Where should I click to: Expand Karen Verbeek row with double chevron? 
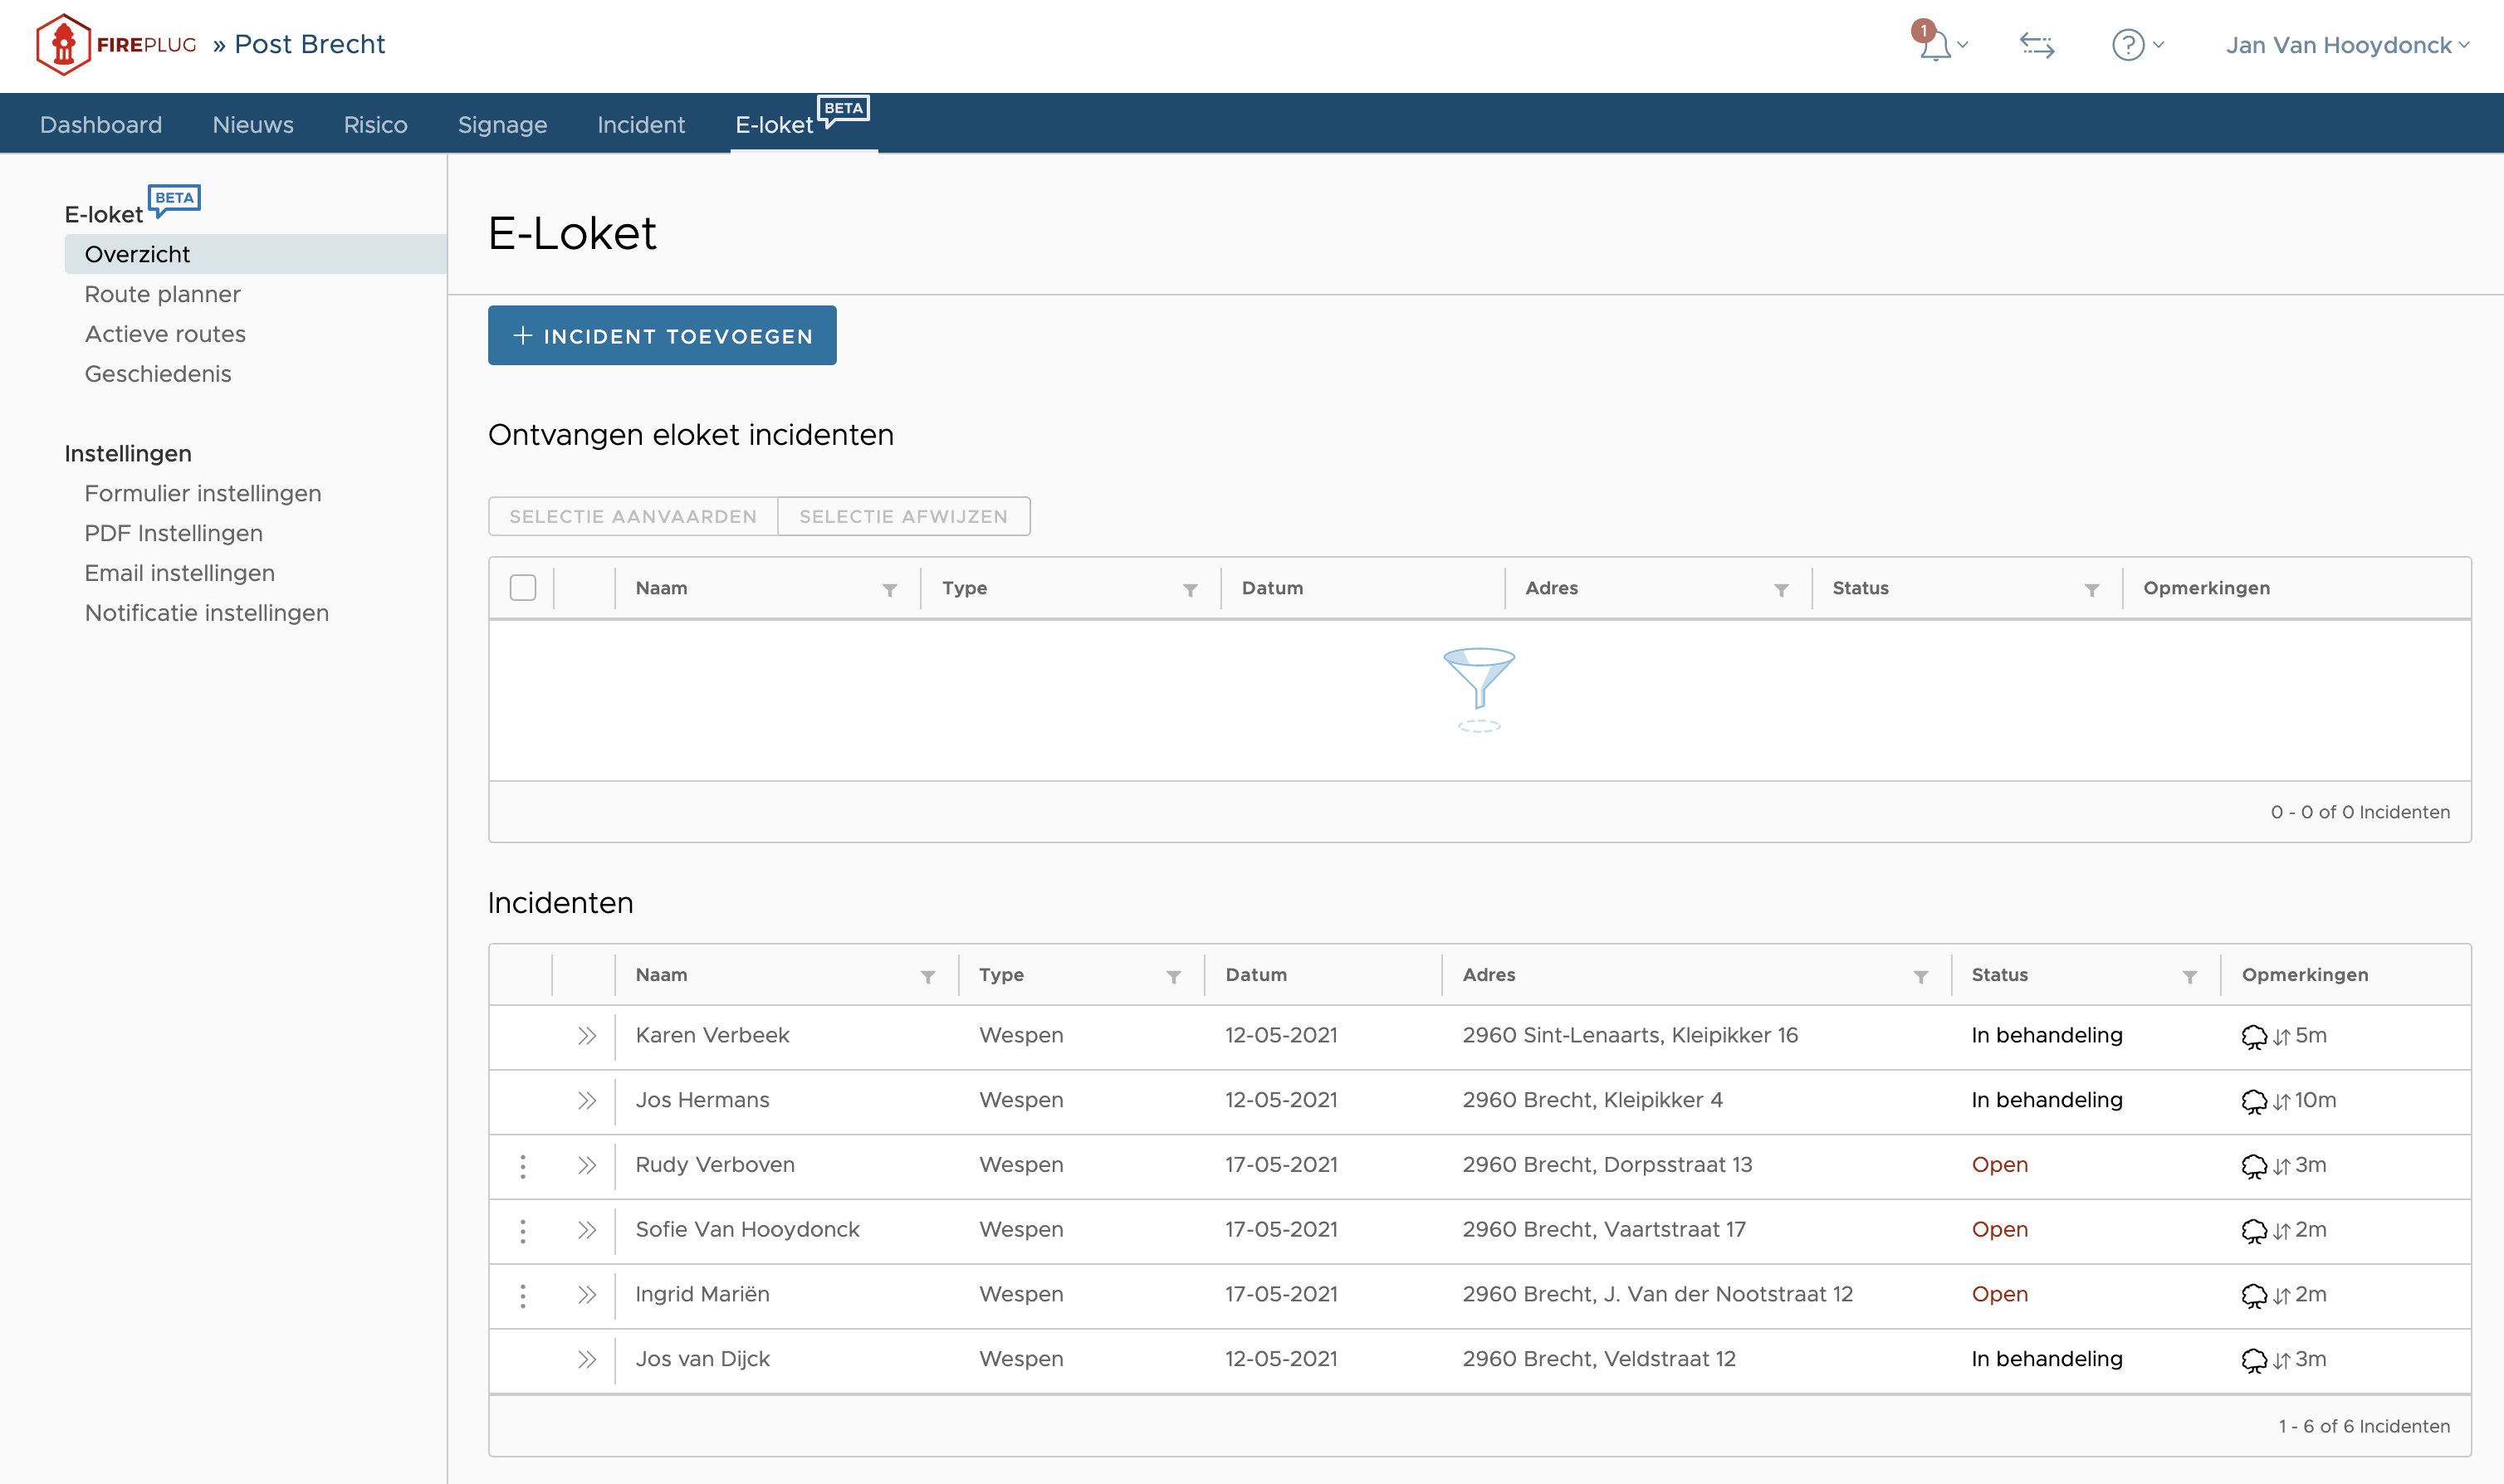pos(587,1036)
